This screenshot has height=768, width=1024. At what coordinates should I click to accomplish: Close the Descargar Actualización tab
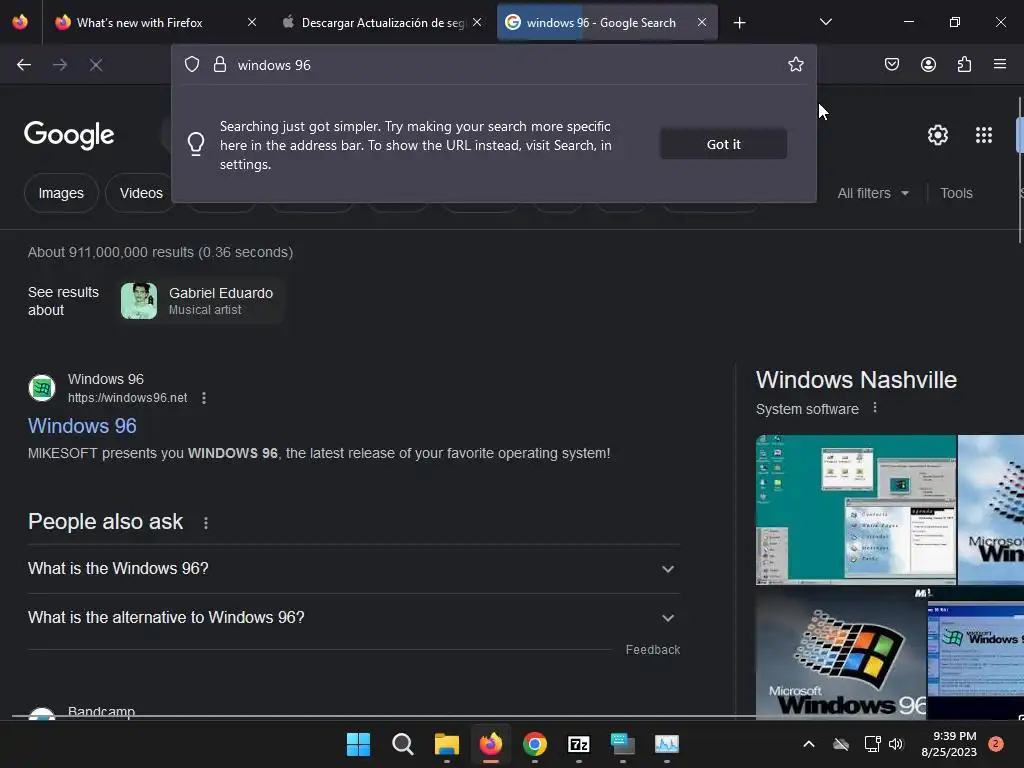pyautogui.click(x=477, y=23)
